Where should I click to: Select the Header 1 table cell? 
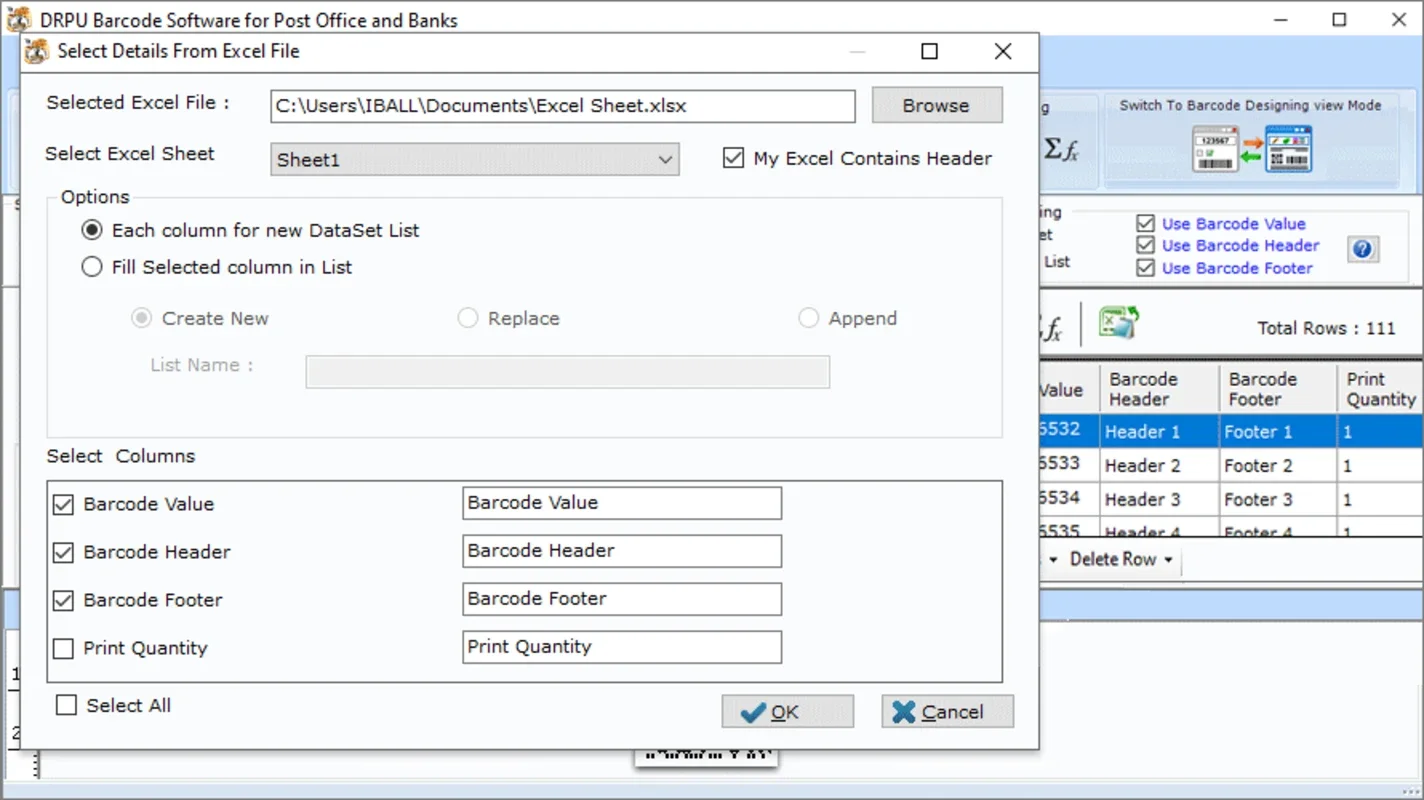pyautogui.click(x=1159, y=432)
